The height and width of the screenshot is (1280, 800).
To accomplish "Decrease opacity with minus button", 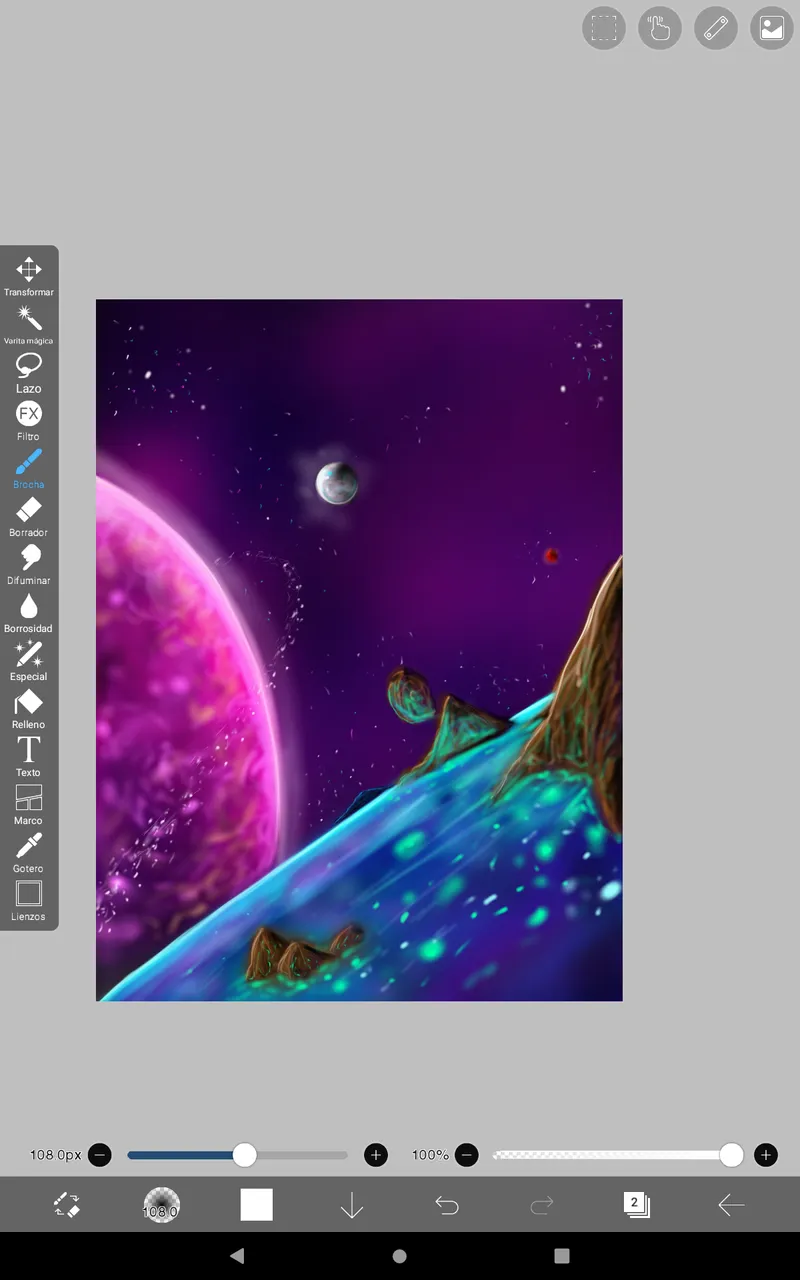I will point(467,1155).
